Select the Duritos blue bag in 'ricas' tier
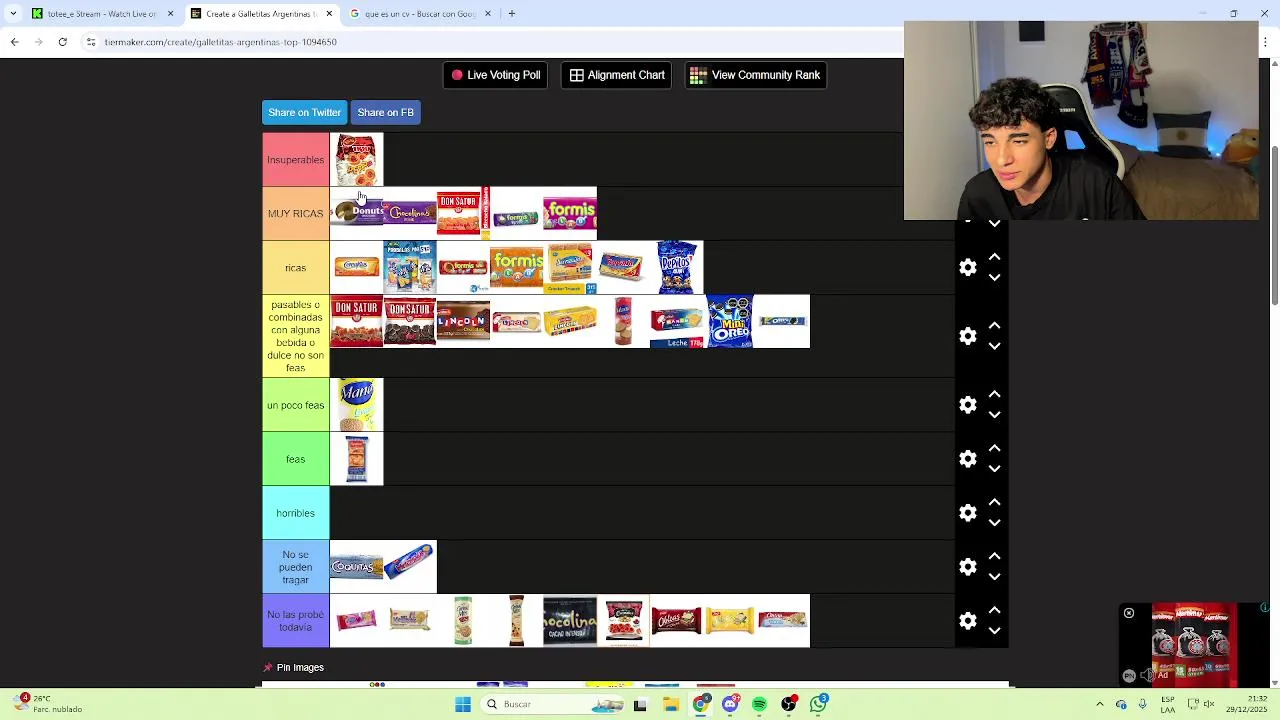This screenshot has width=1280, height=720. pos(677,267)
